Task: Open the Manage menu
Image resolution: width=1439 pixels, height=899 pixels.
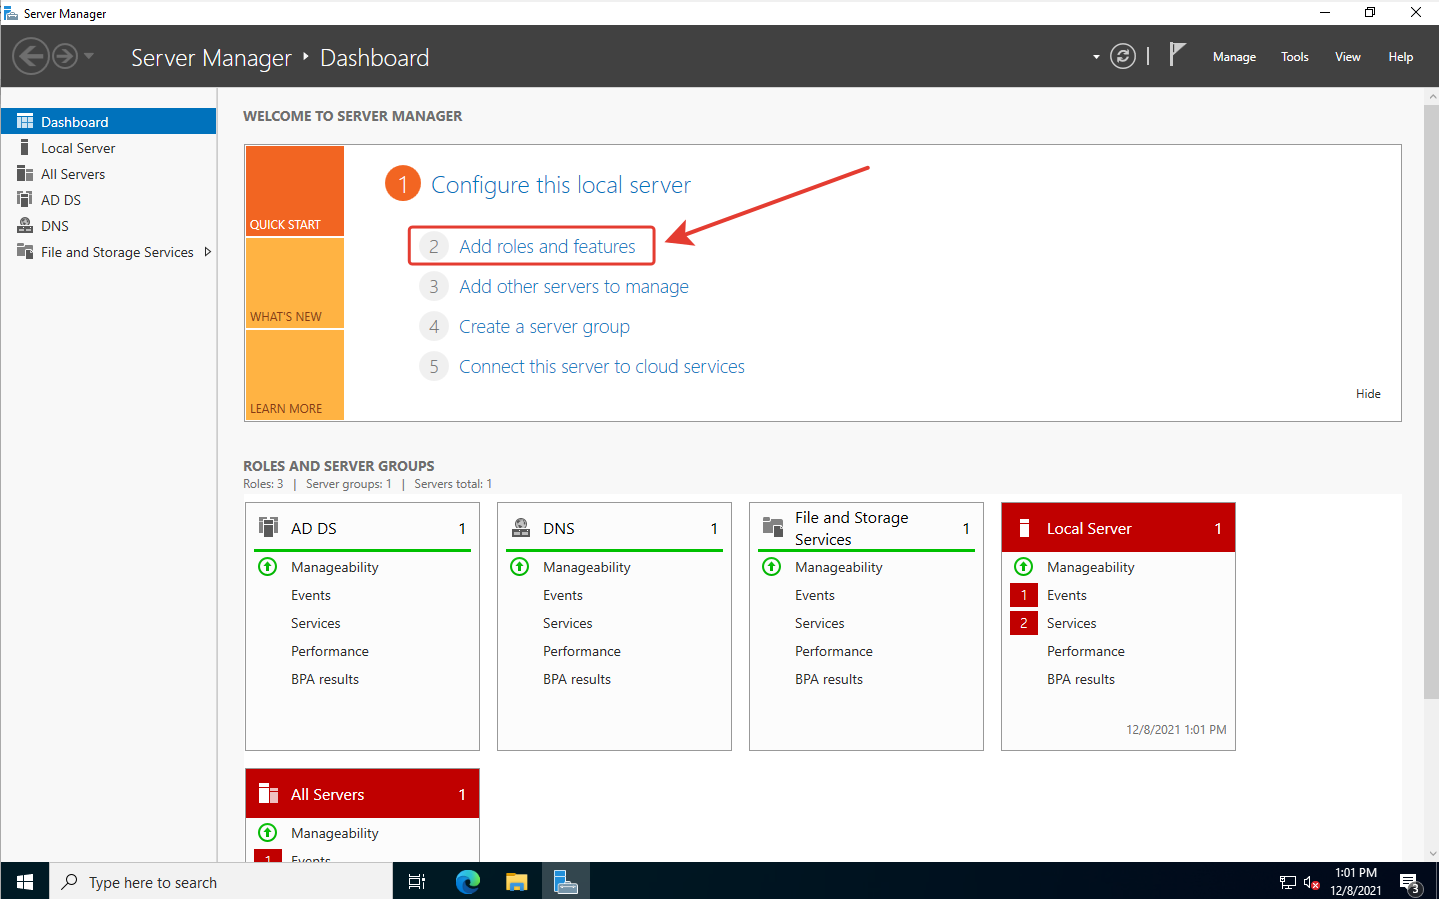Action: pos(1233,57)
